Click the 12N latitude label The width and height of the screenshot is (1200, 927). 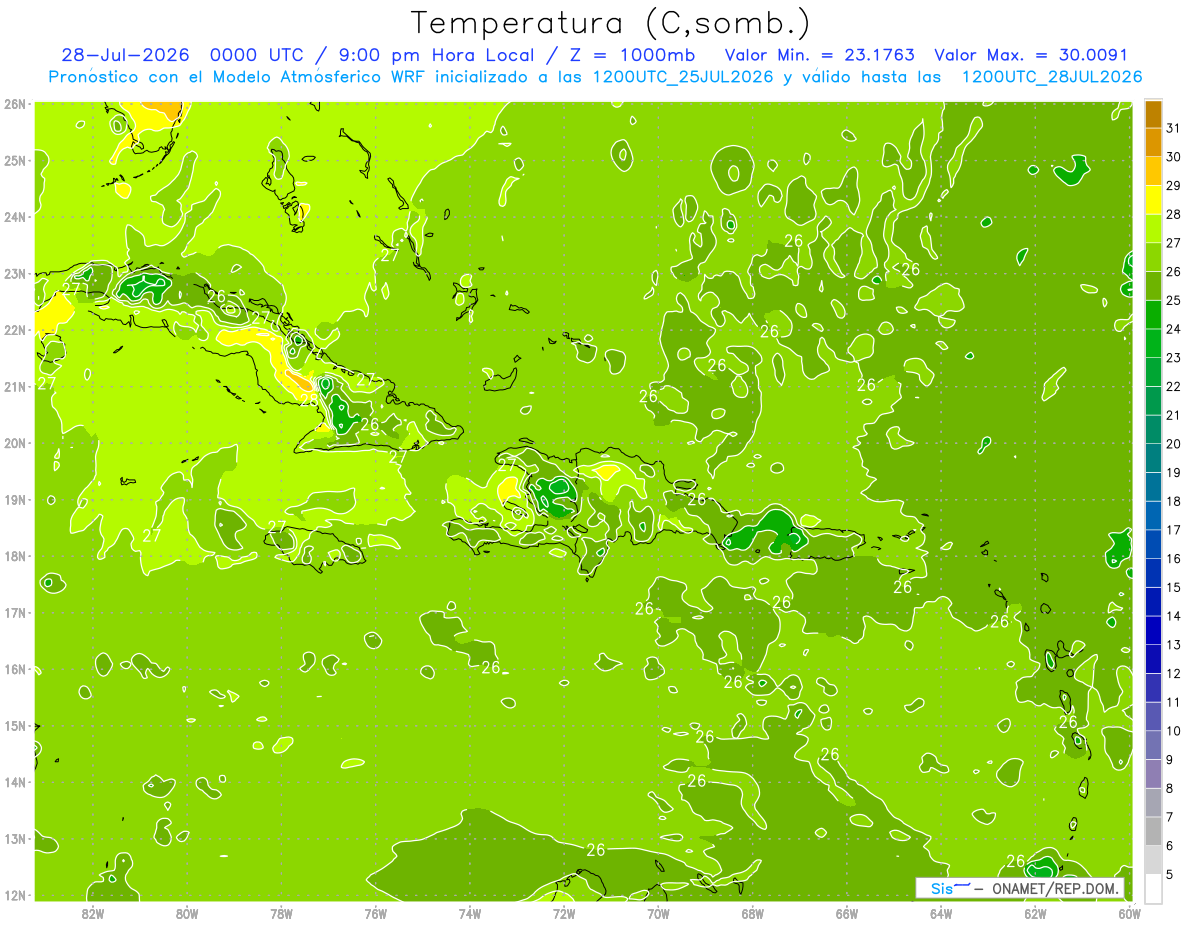14,895
